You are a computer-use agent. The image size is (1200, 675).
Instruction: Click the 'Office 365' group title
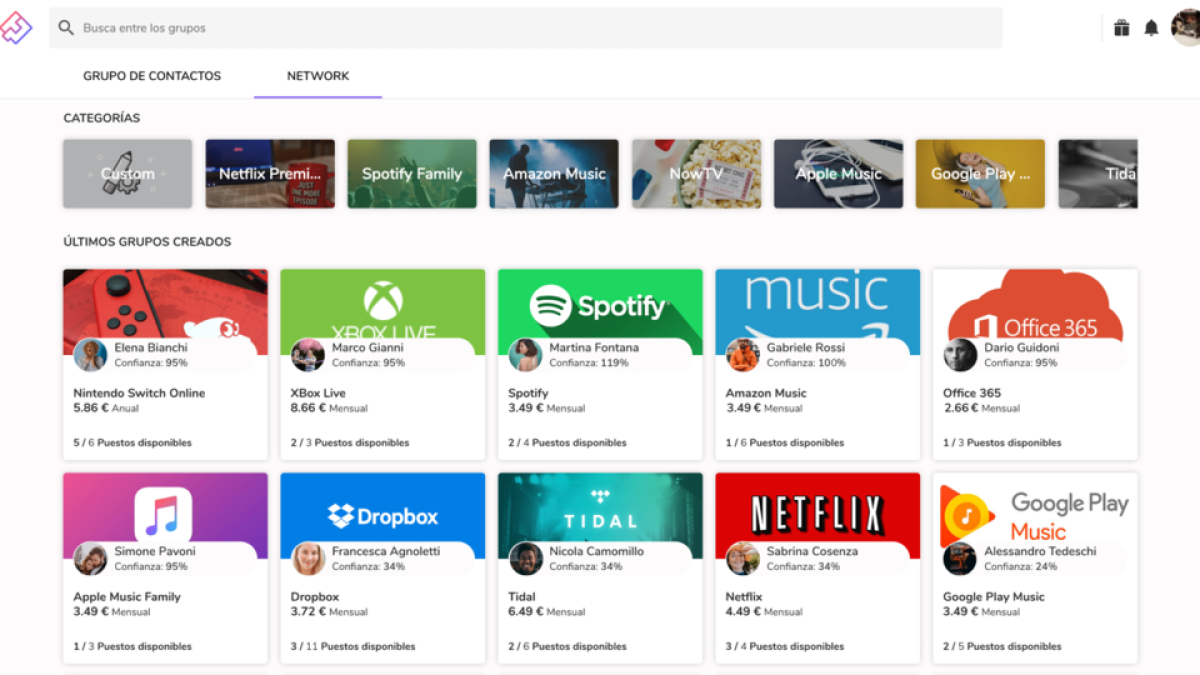pyautogui.click(x=972, y=393)
